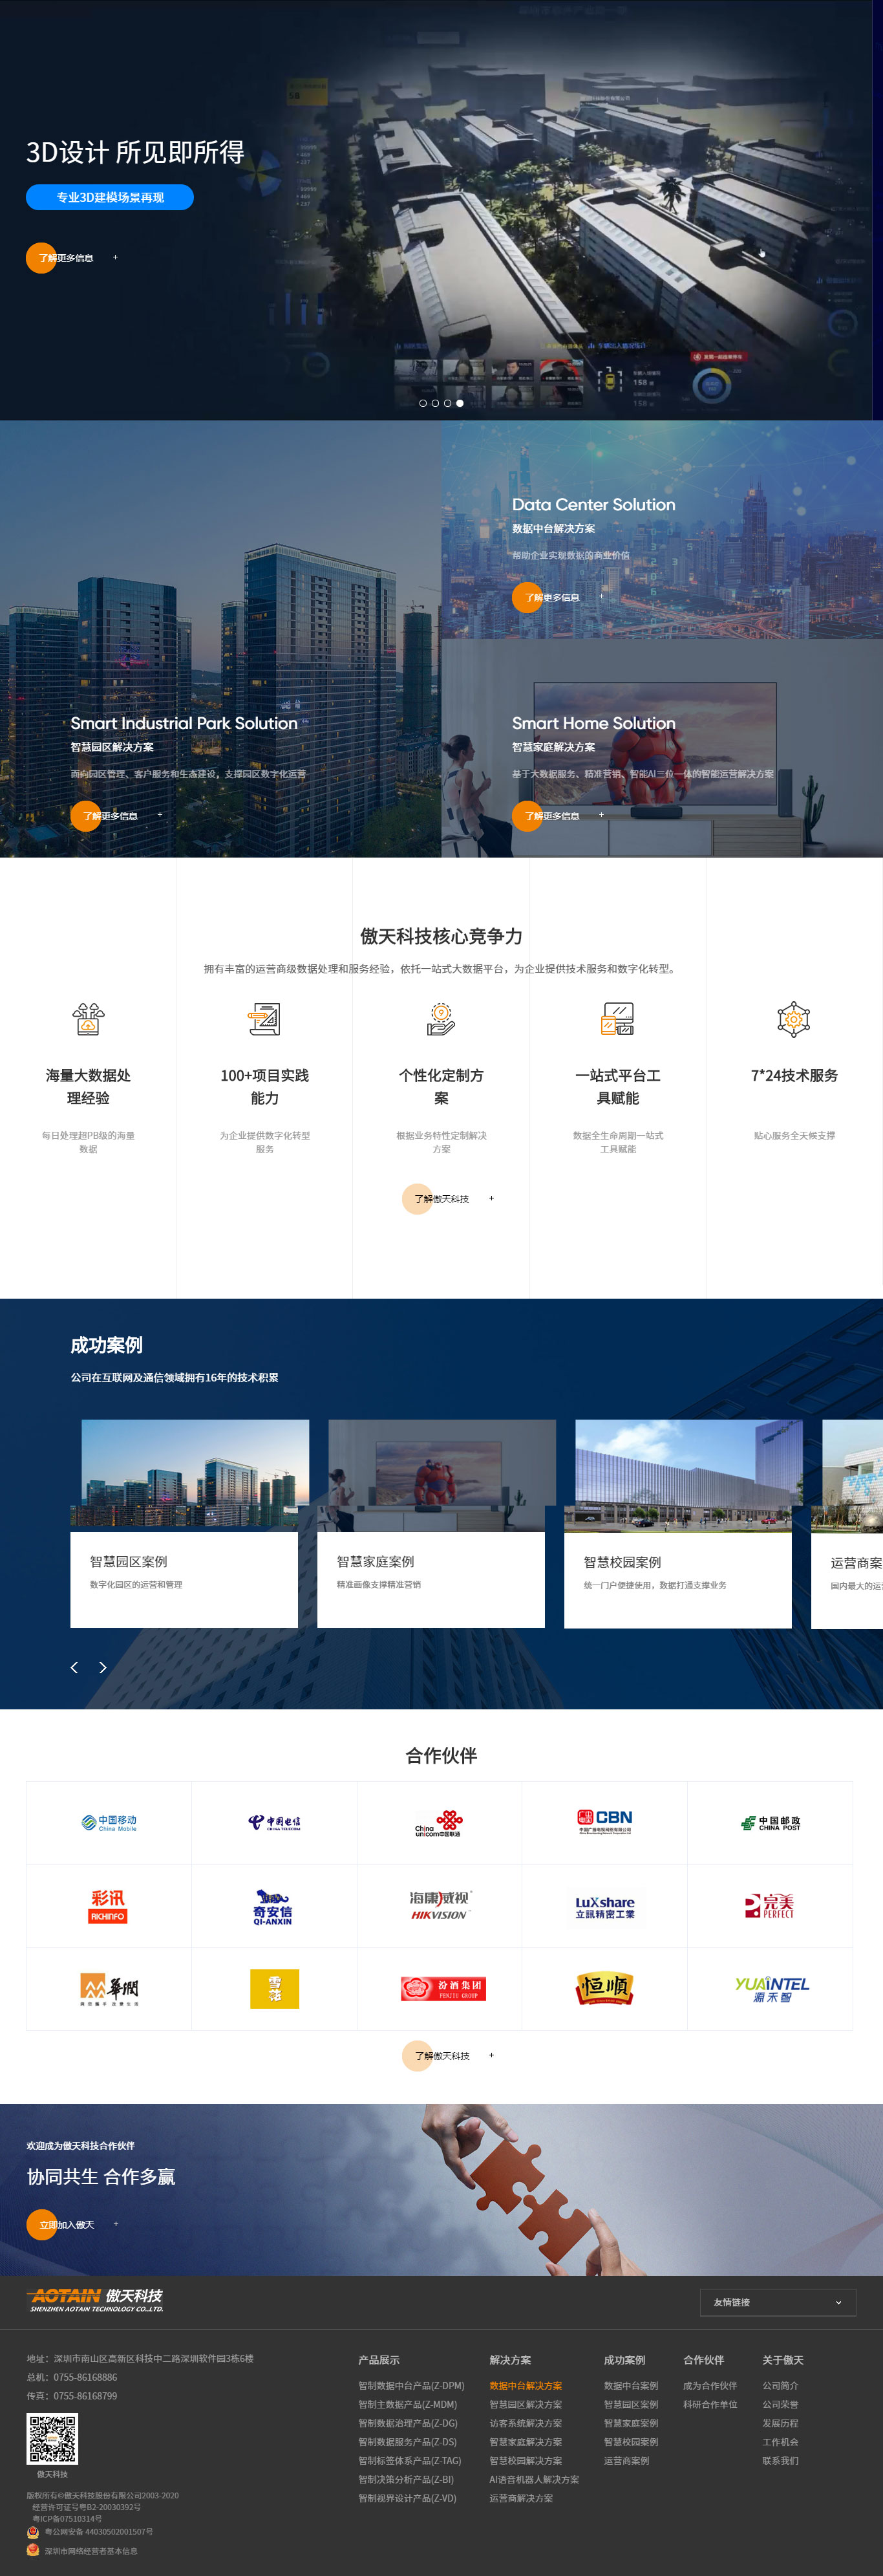
Task: Click the 立即加入傲天 button
Action: (72, 2225)
